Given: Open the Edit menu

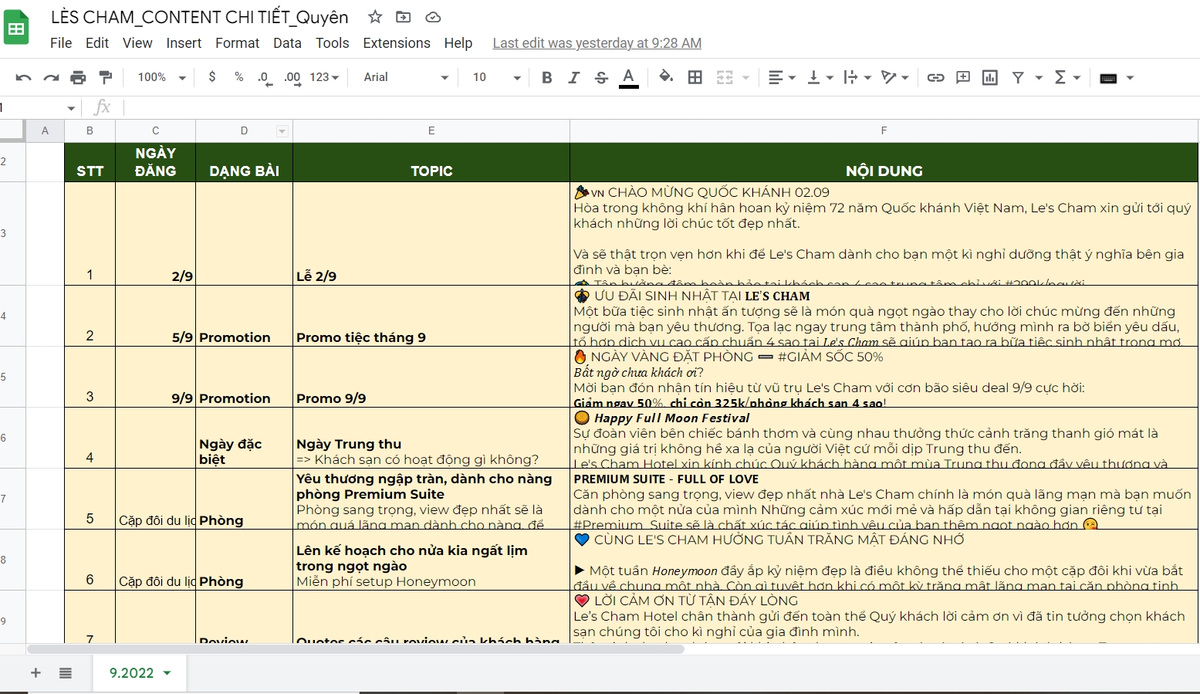Looking at the screenshot, I should coord(97,43).
